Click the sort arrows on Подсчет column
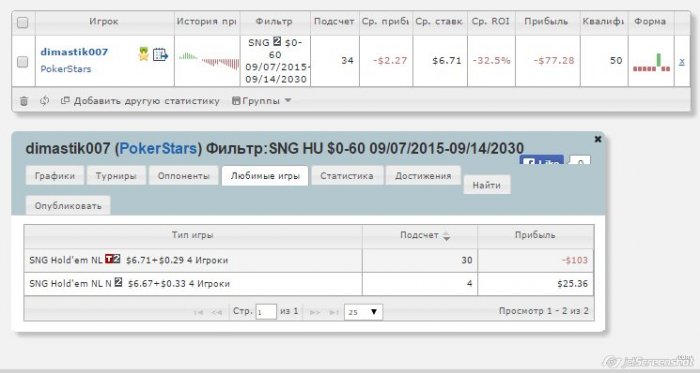The height and width of the screenshot is (373, 700). click(446, 236)
